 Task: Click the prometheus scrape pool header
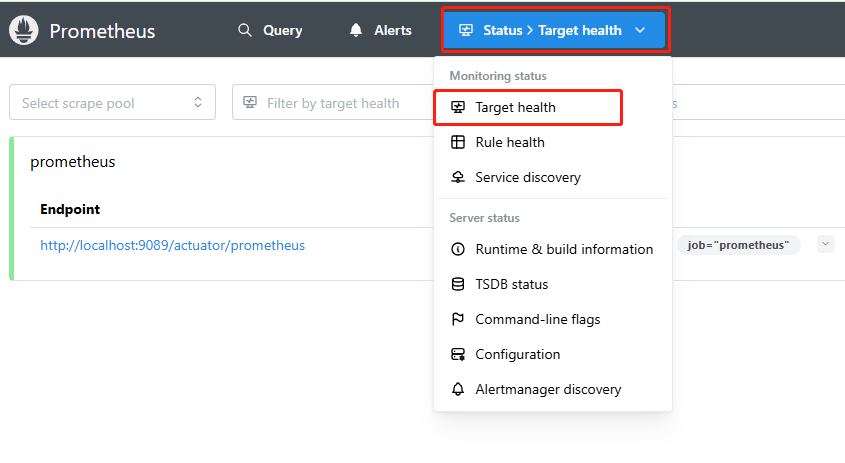72,161
